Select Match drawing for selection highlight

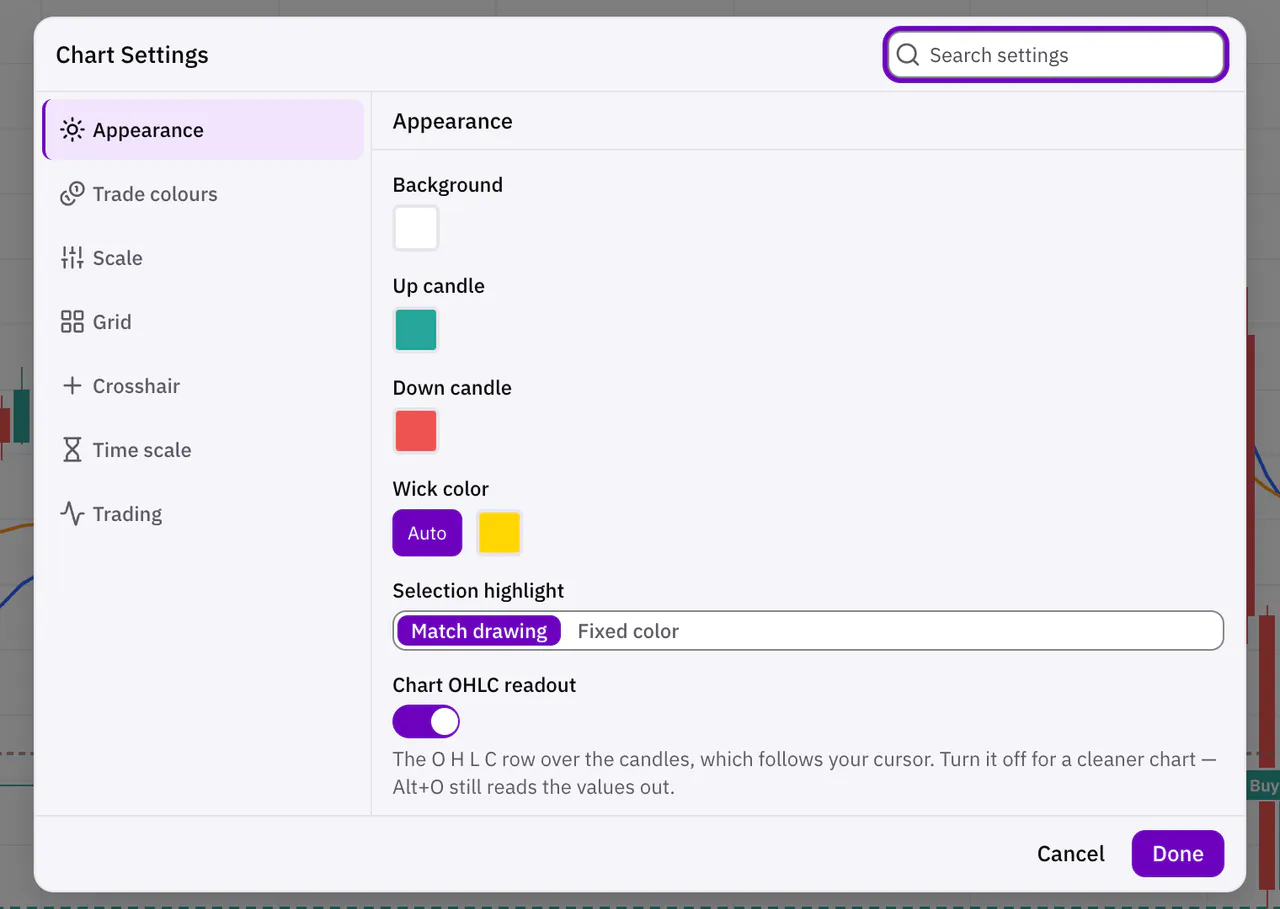(x=479, y=631)
